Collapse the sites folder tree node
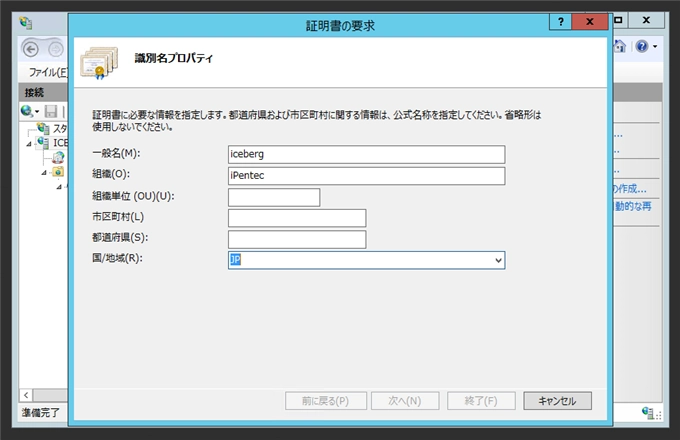The height and width of the screenshot is (440, 680). pyautogui.click(x=44, y=173)
